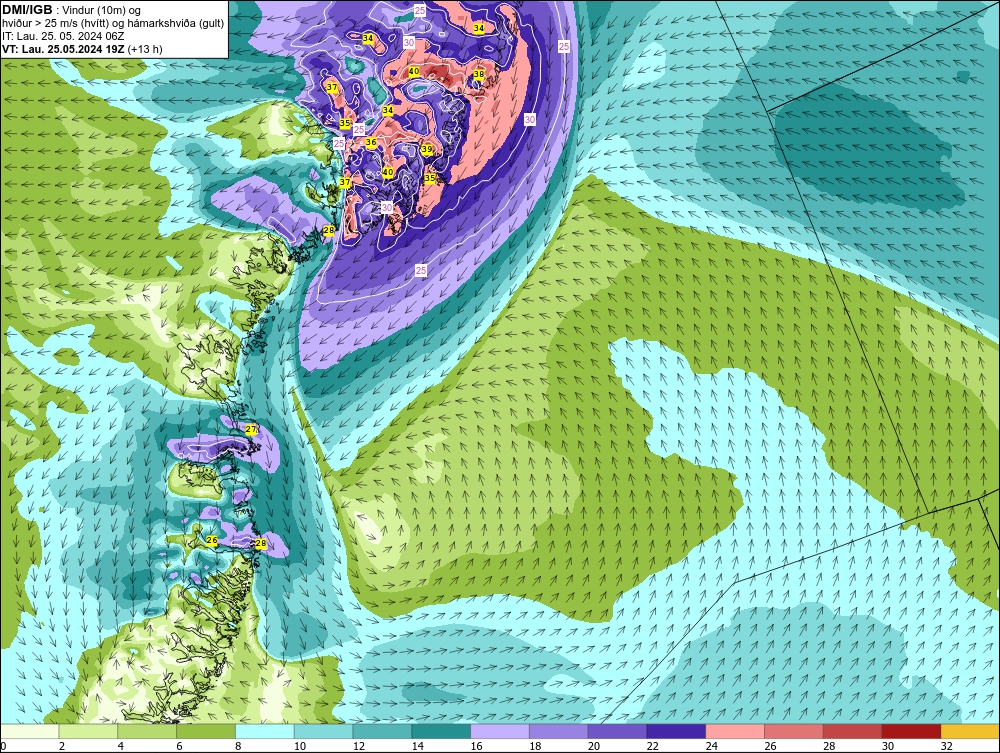Click the legend scale number 8
The height and width of the screenshot is (753, 1000).
click(x=239, y=746)
